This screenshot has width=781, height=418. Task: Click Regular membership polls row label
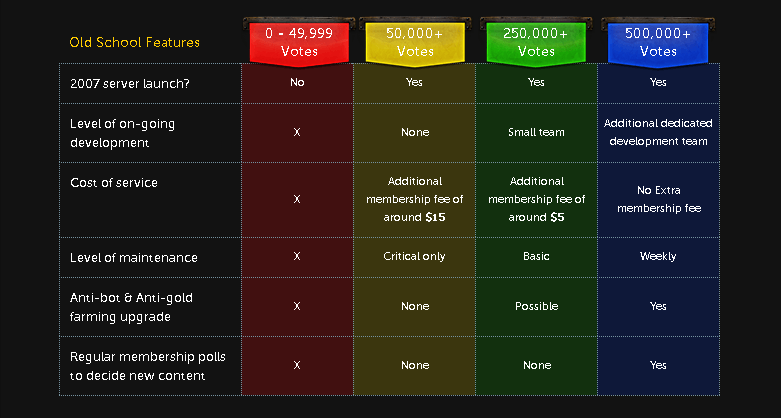(148, 366)
